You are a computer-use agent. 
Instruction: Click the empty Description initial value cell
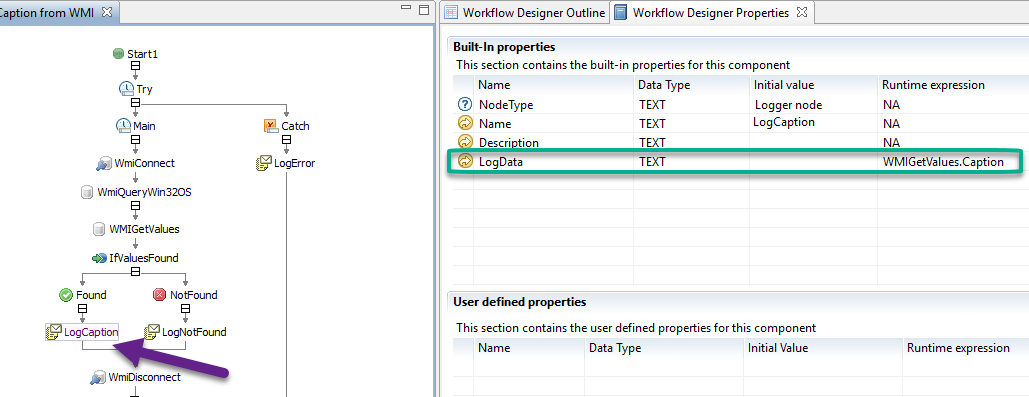point(814,142)
